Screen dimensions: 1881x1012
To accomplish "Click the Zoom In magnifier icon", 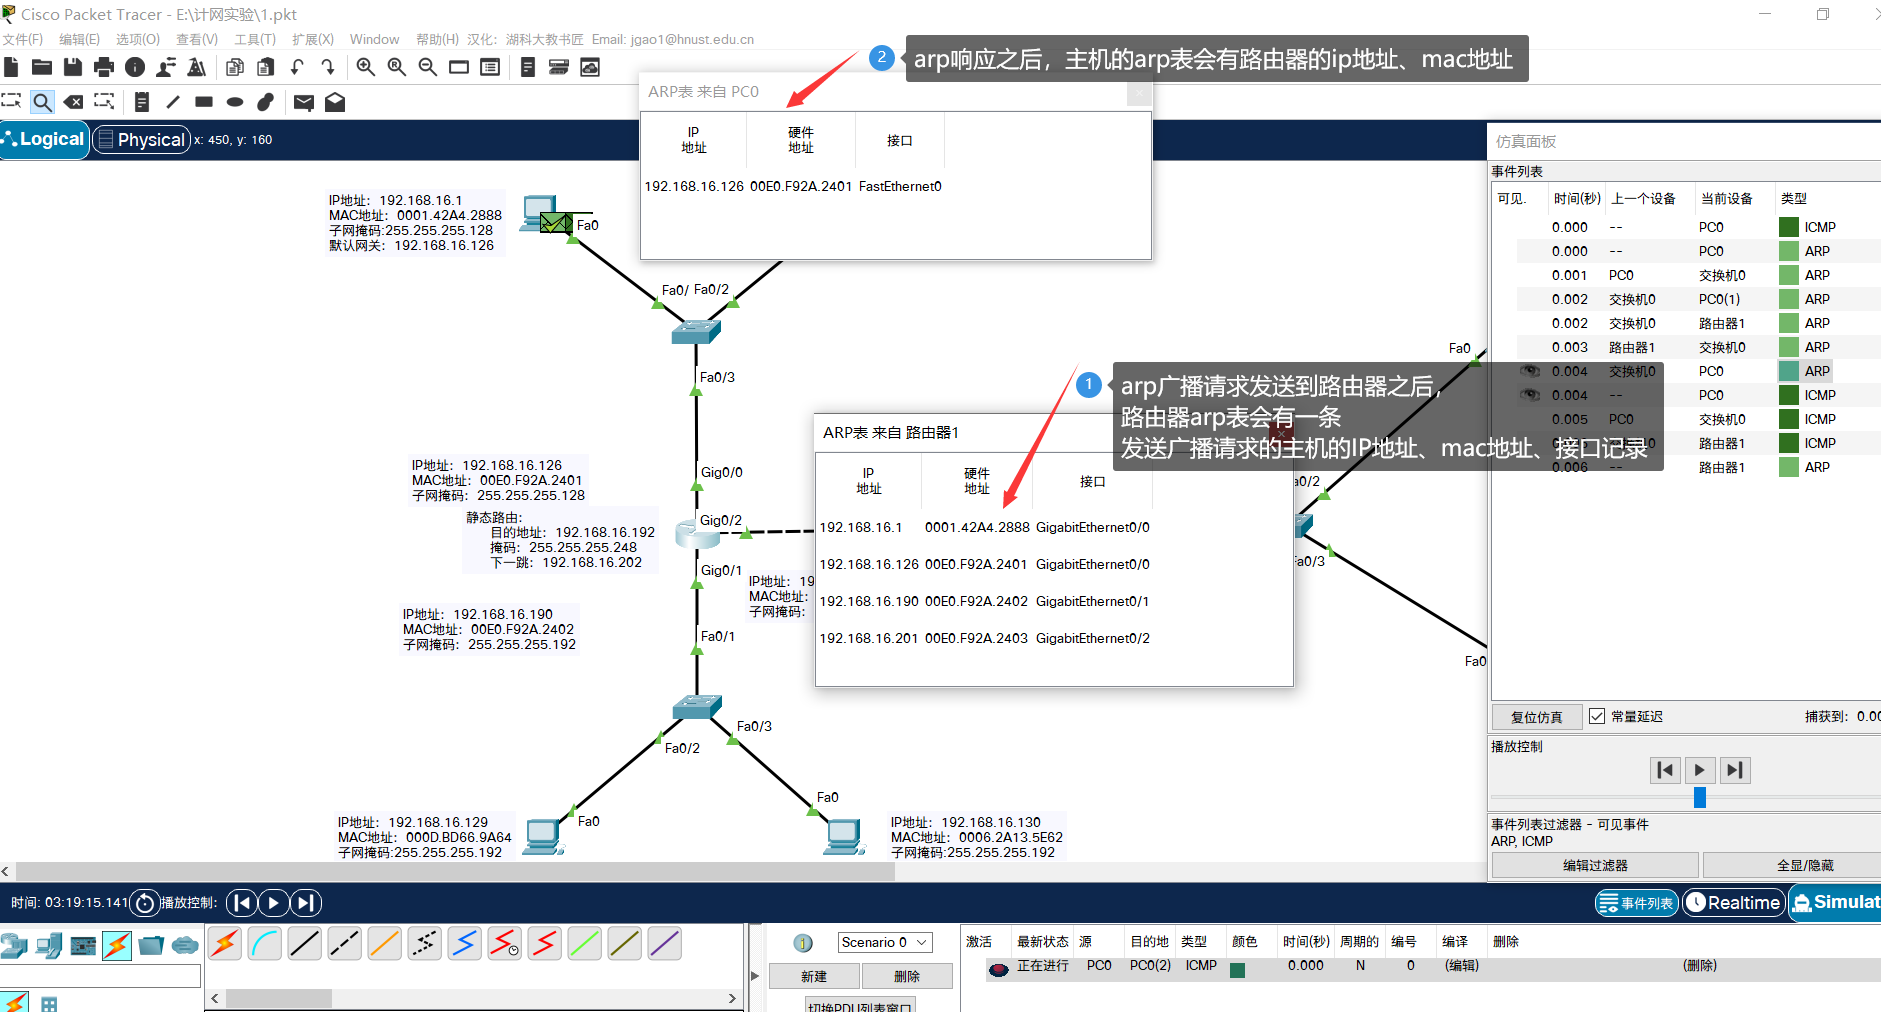I will [364, 67].
